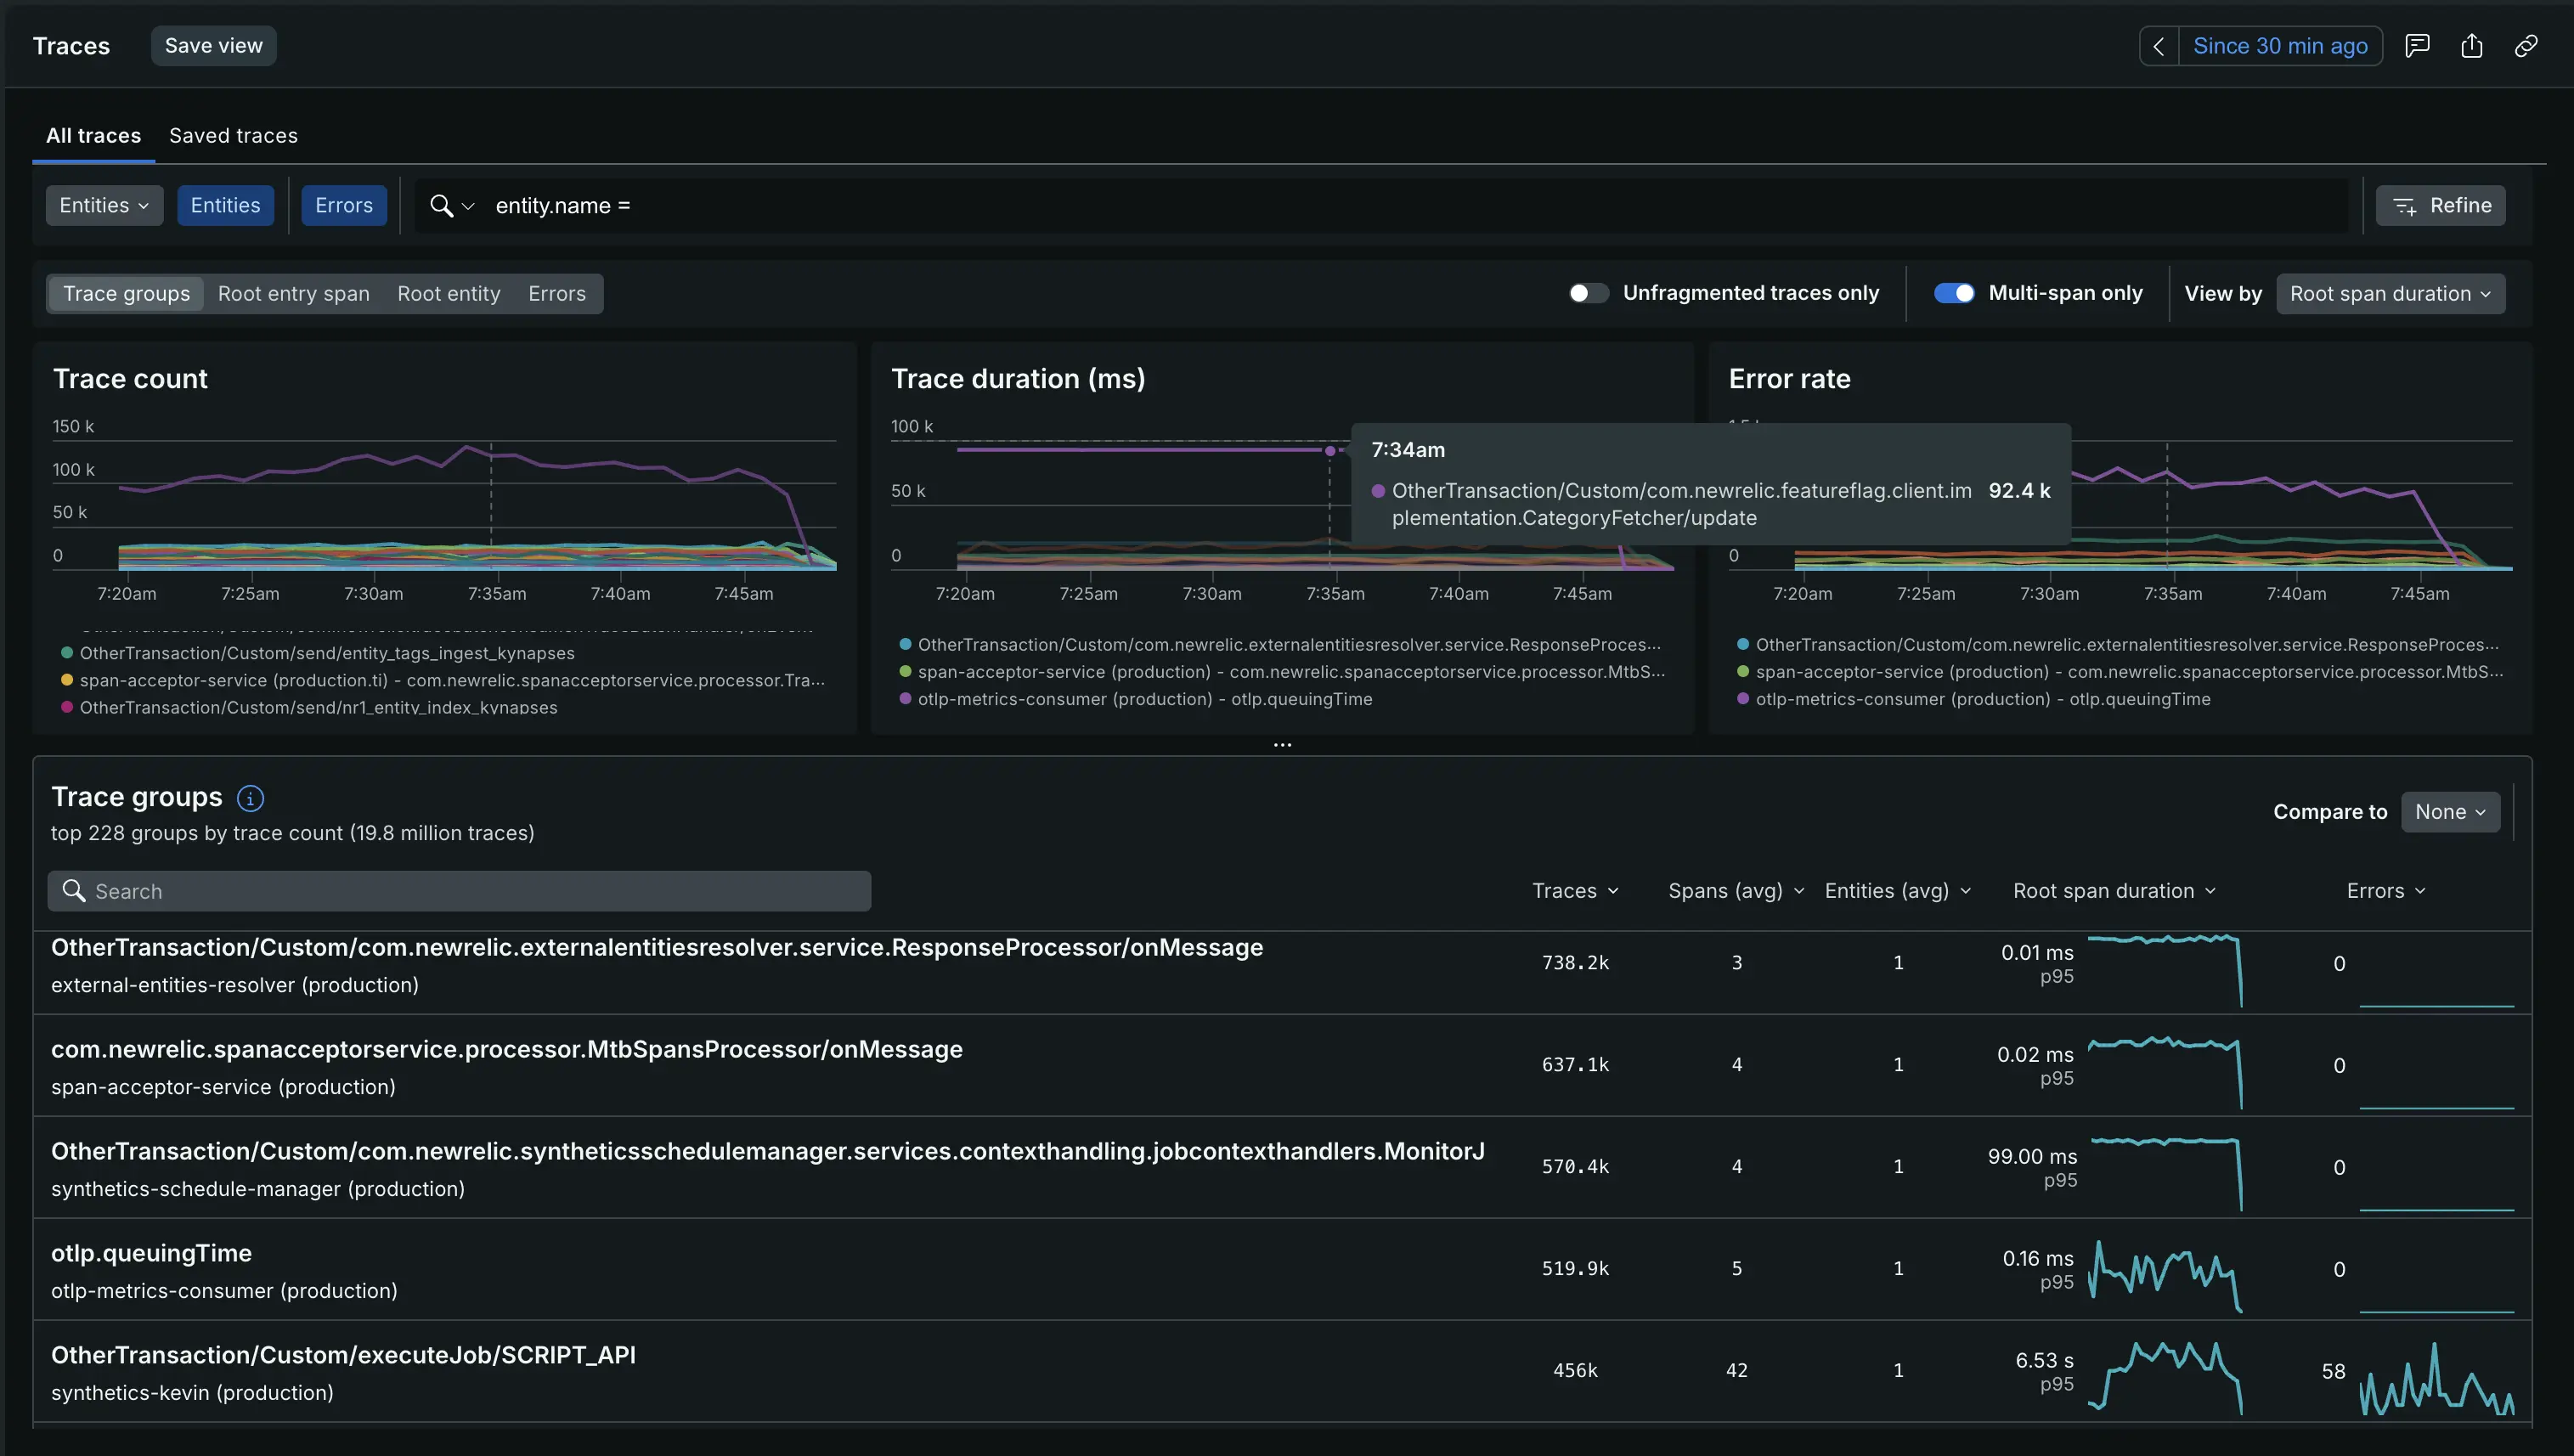Click the Save view button
The height and width of the screenshot is (1456, 2574).
click(214, 46)
